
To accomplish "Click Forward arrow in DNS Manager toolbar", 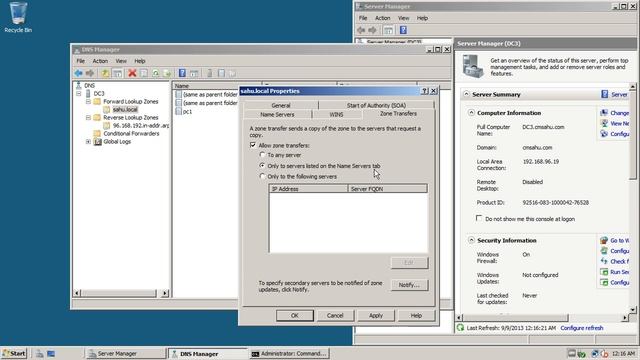I will coord(90,73).
